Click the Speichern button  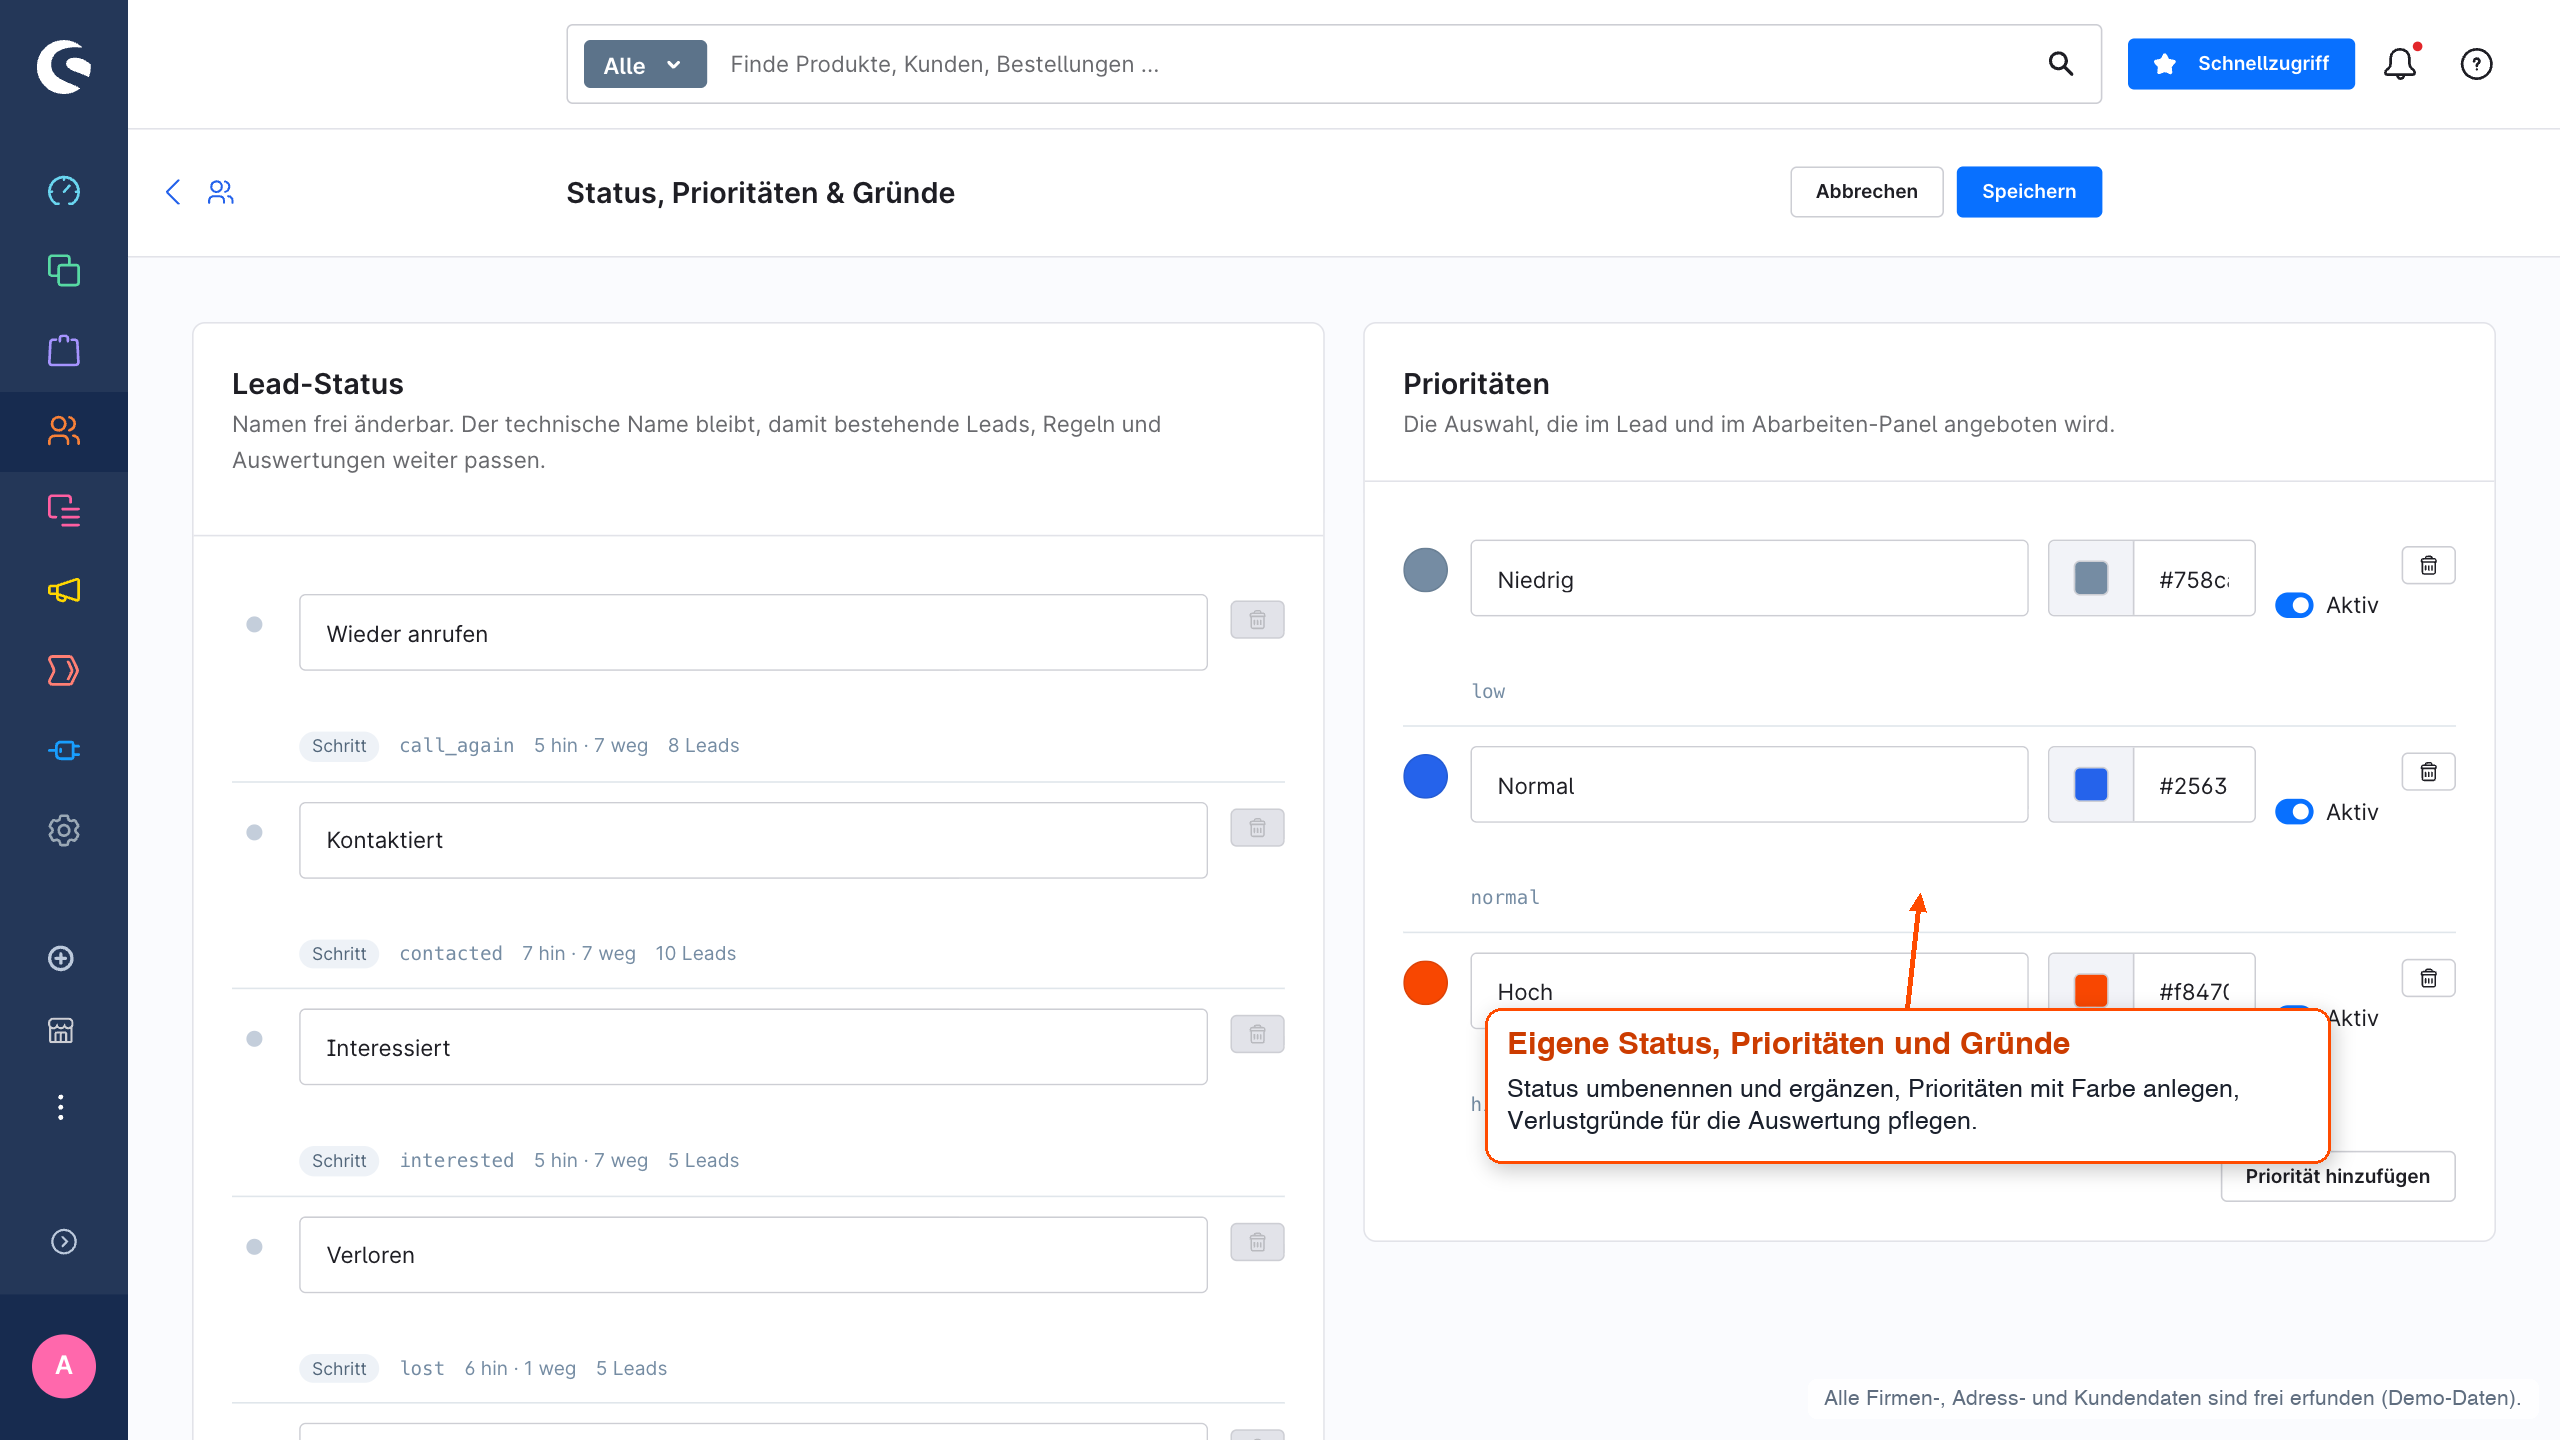pos(2029,192)
